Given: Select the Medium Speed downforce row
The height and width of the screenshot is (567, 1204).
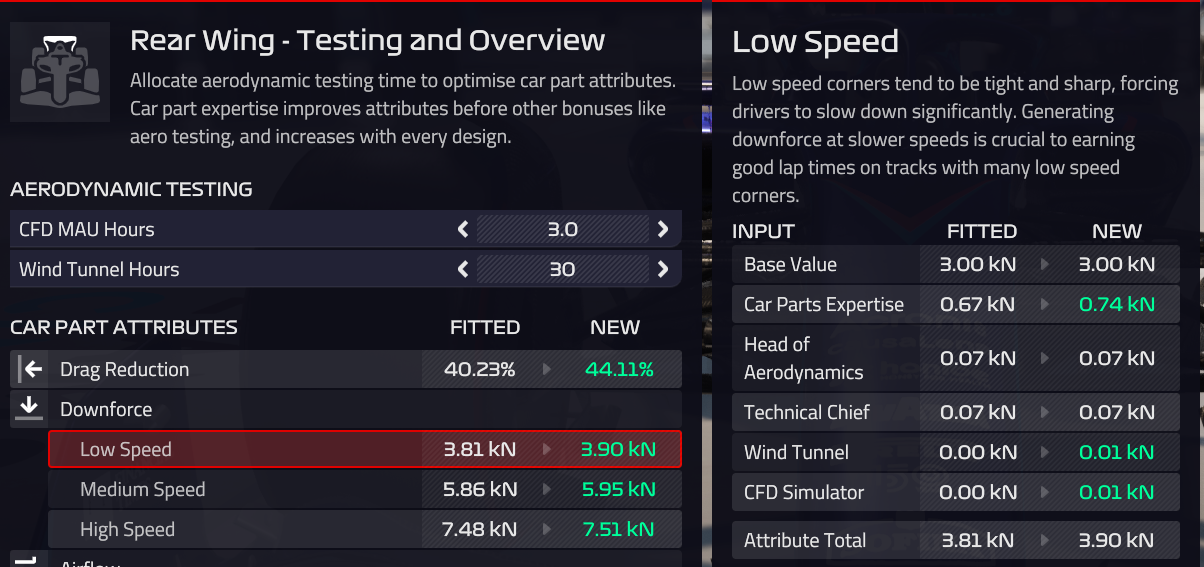Looking at the screenshot, I should pos(364,490).
